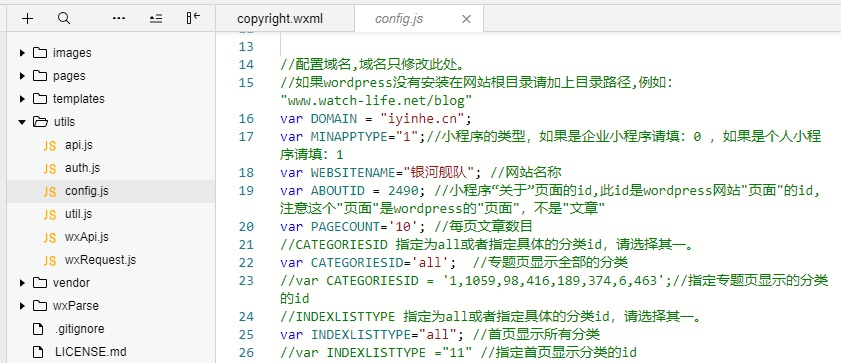Click the collapse-all list icon in file toolbar

[x=156, y=19]
